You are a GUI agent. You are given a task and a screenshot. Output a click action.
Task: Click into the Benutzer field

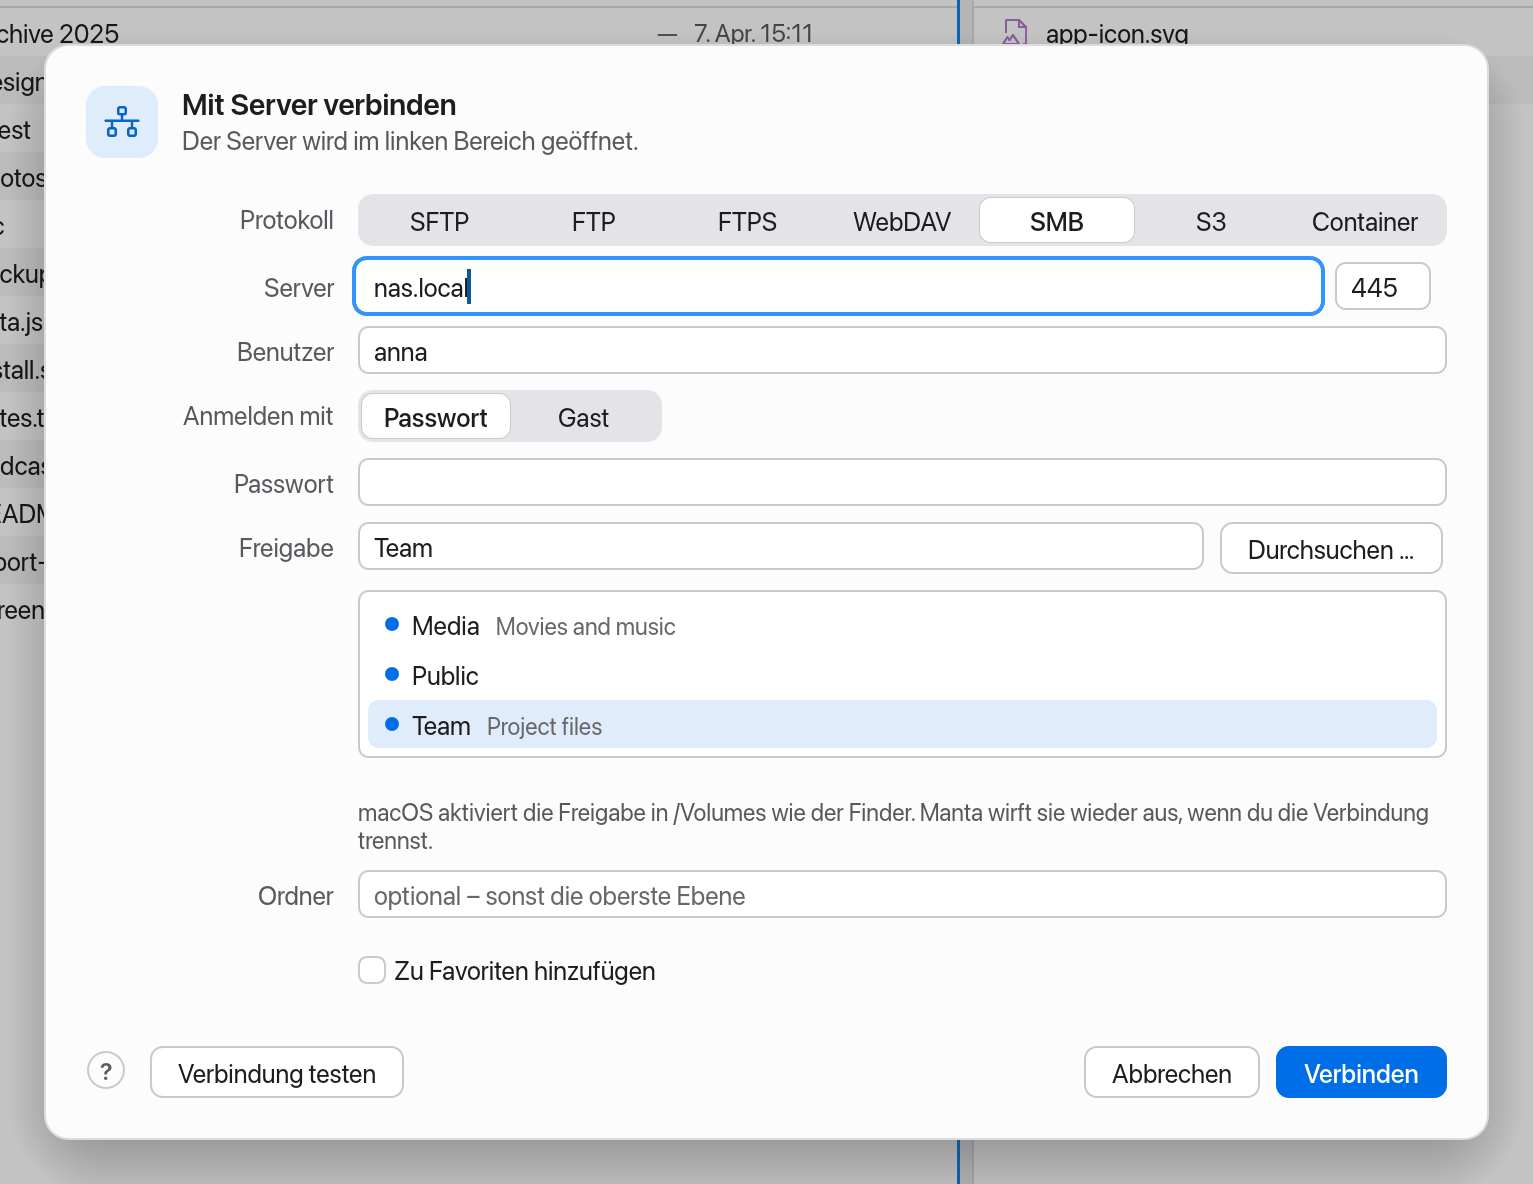pyautogui.click(x=902, y=351)
